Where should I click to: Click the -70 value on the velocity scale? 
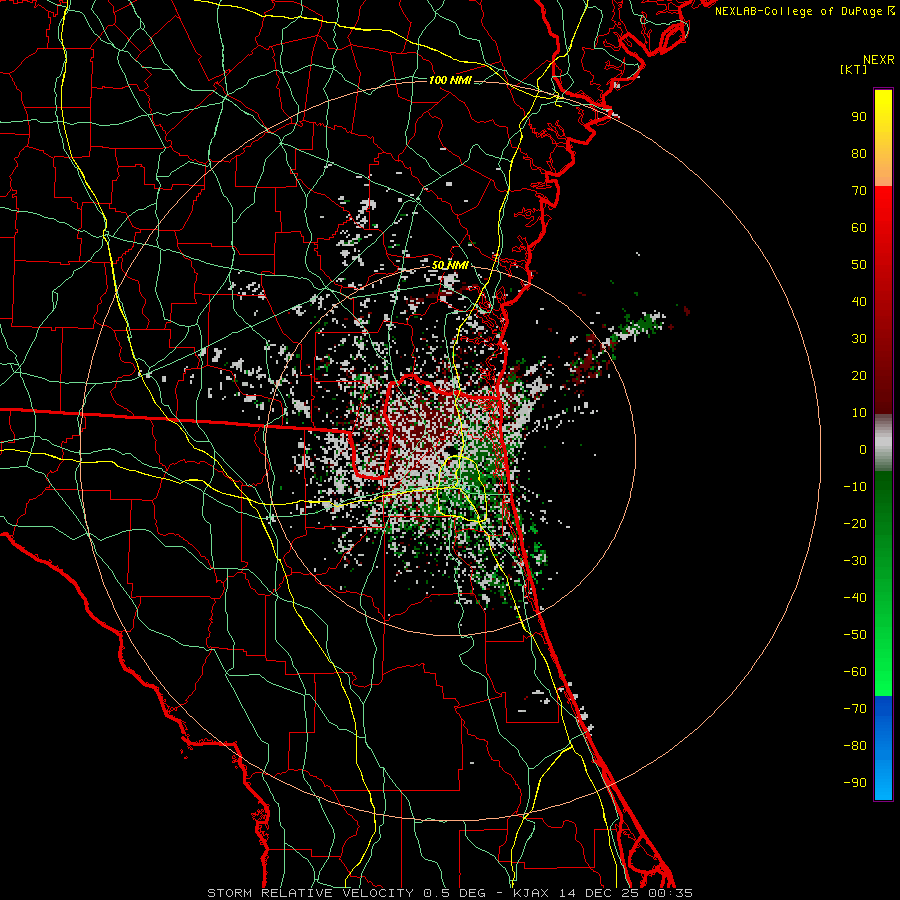point(855,709)
